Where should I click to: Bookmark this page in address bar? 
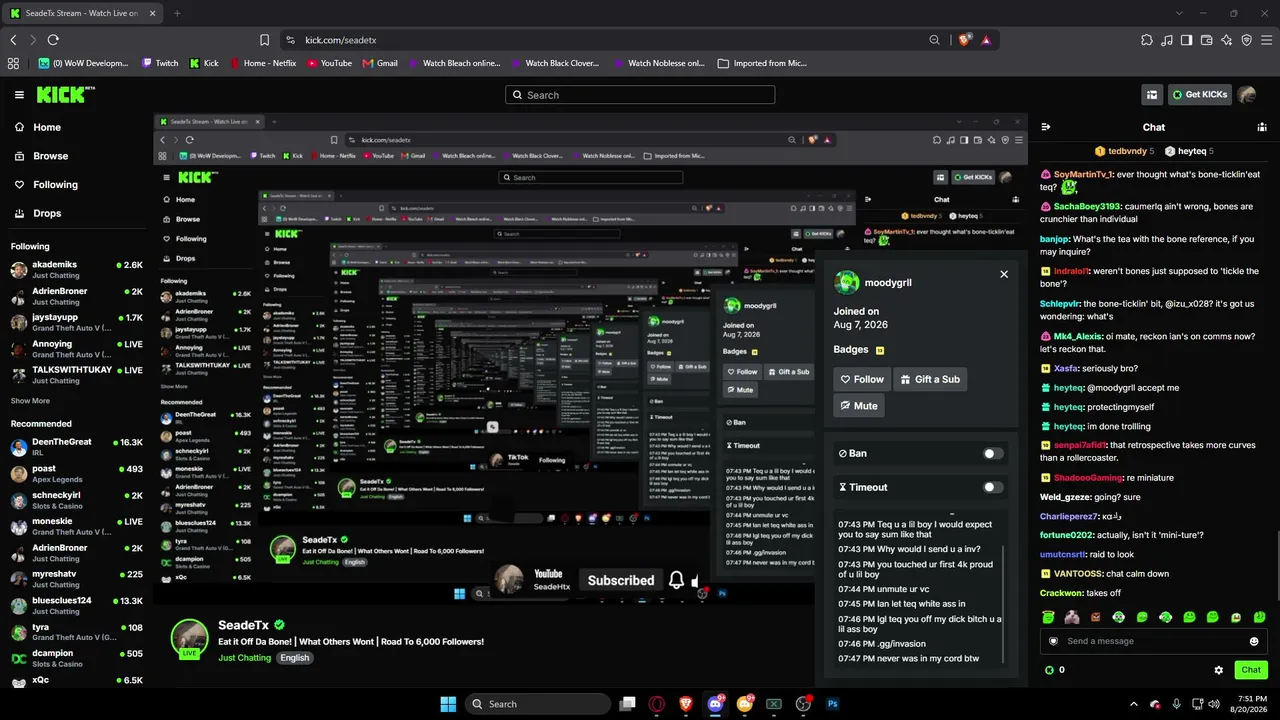[264, 40]
